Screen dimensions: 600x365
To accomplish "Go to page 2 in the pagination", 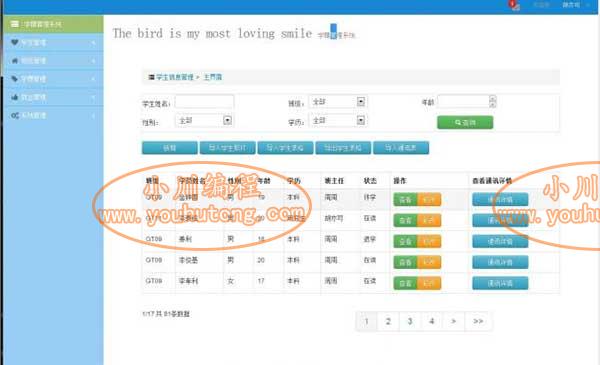I will coord(388,321).
